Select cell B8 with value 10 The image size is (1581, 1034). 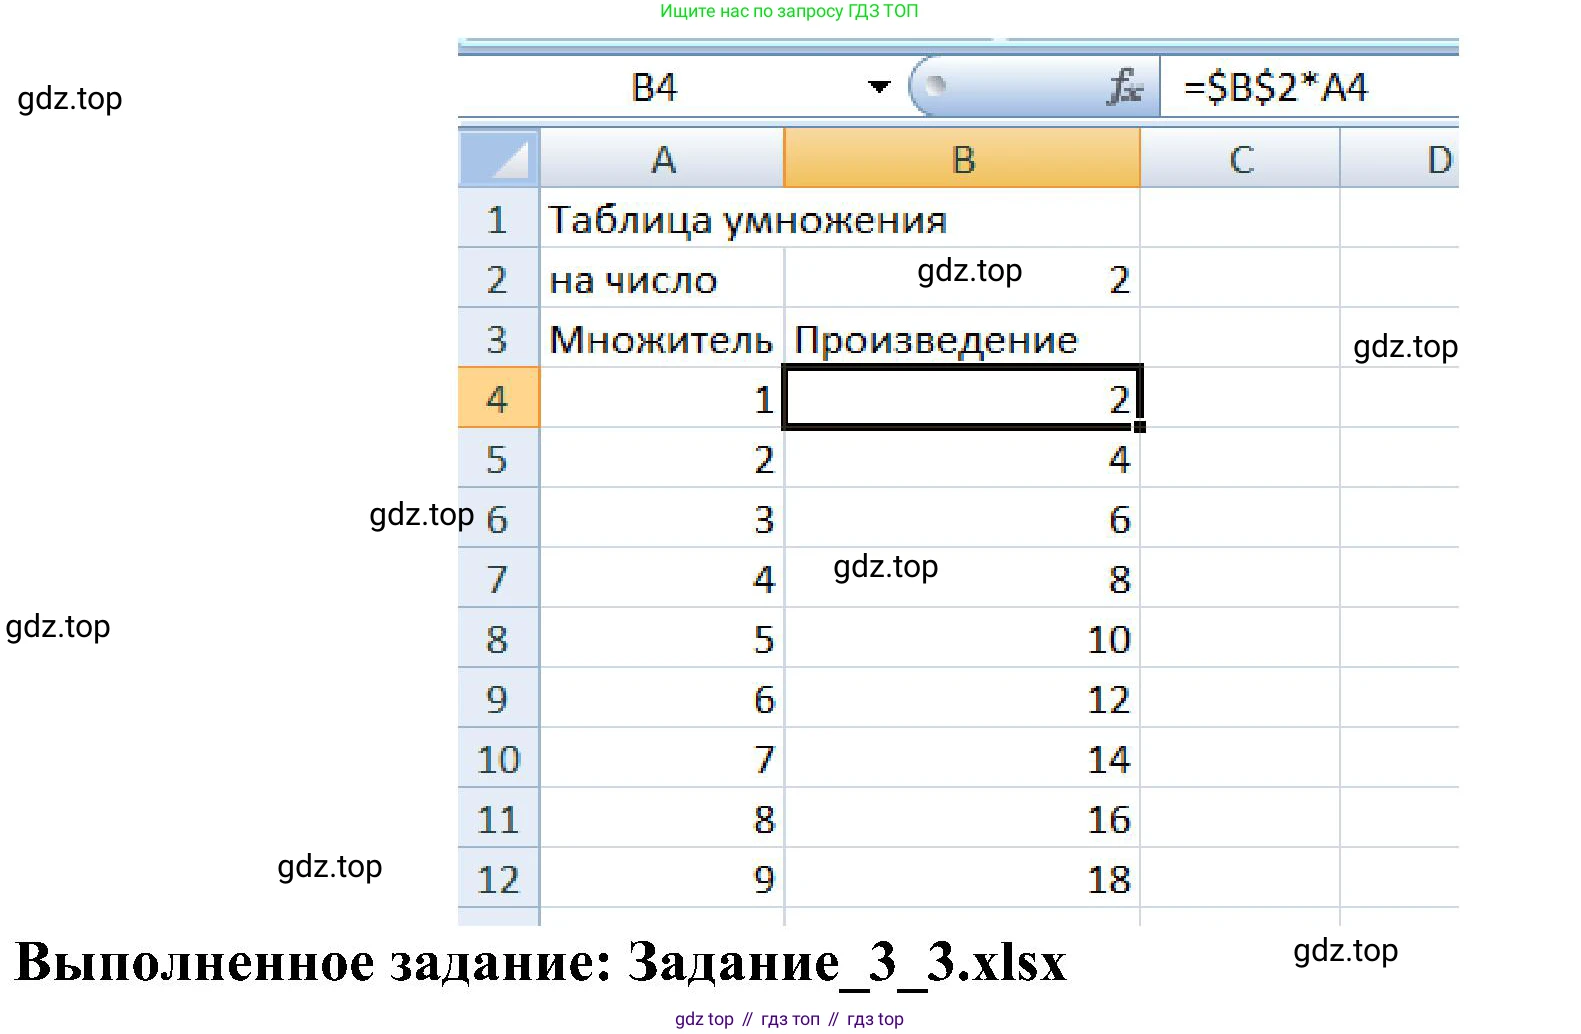[962, 639]
